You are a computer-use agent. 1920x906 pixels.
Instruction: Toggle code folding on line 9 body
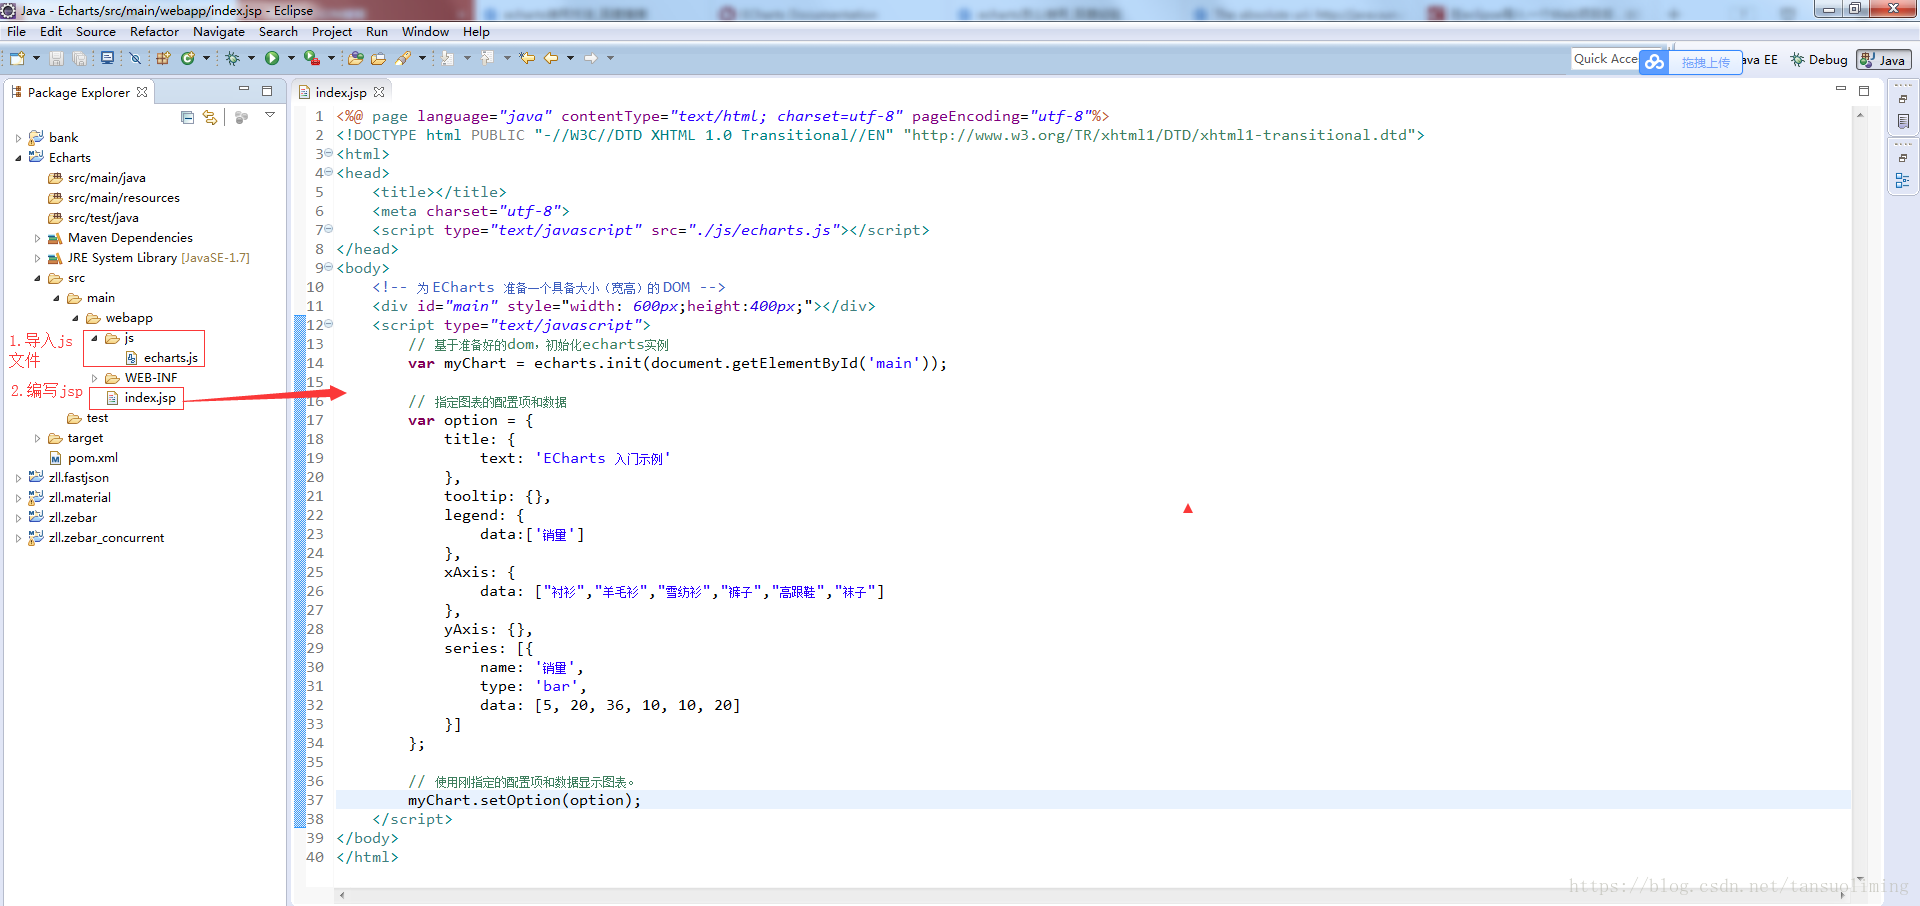point(329,267)
